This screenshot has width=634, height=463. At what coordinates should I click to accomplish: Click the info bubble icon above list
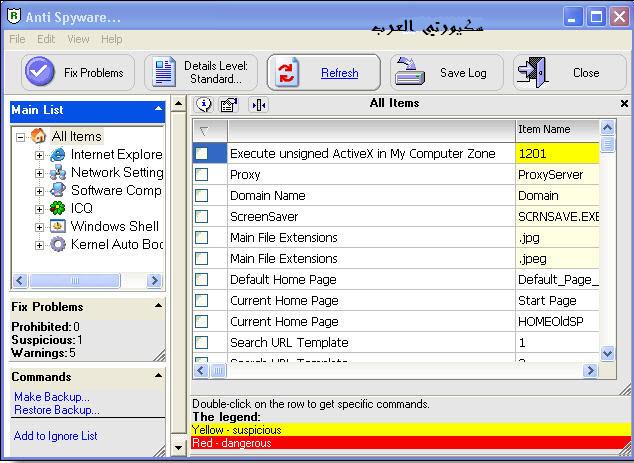[x=204, y=105]
